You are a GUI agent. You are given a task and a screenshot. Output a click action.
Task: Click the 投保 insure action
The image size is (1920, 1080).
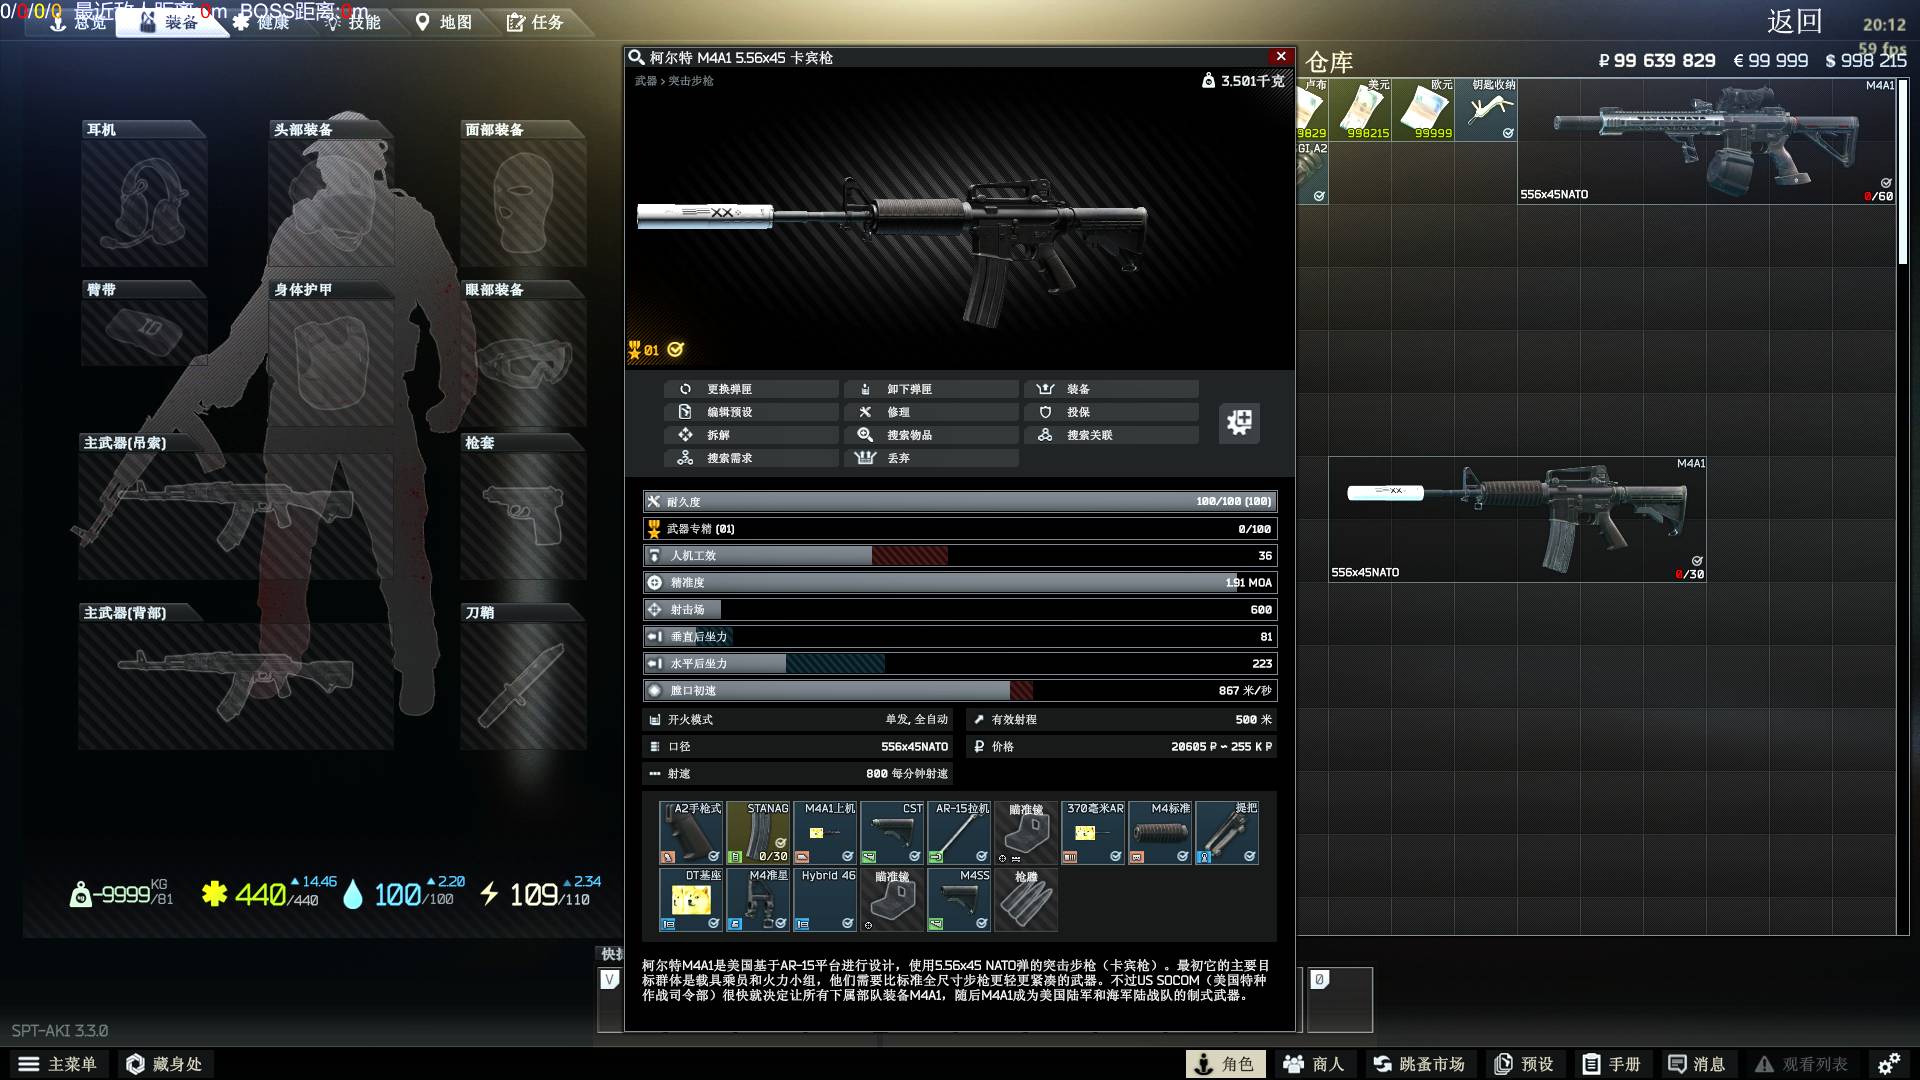(x=1111, y=412)
